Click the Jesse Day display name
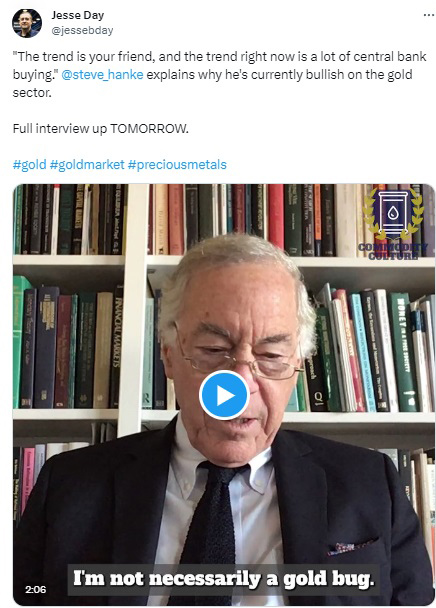436x608 pixels. click(x=78, y=15)
